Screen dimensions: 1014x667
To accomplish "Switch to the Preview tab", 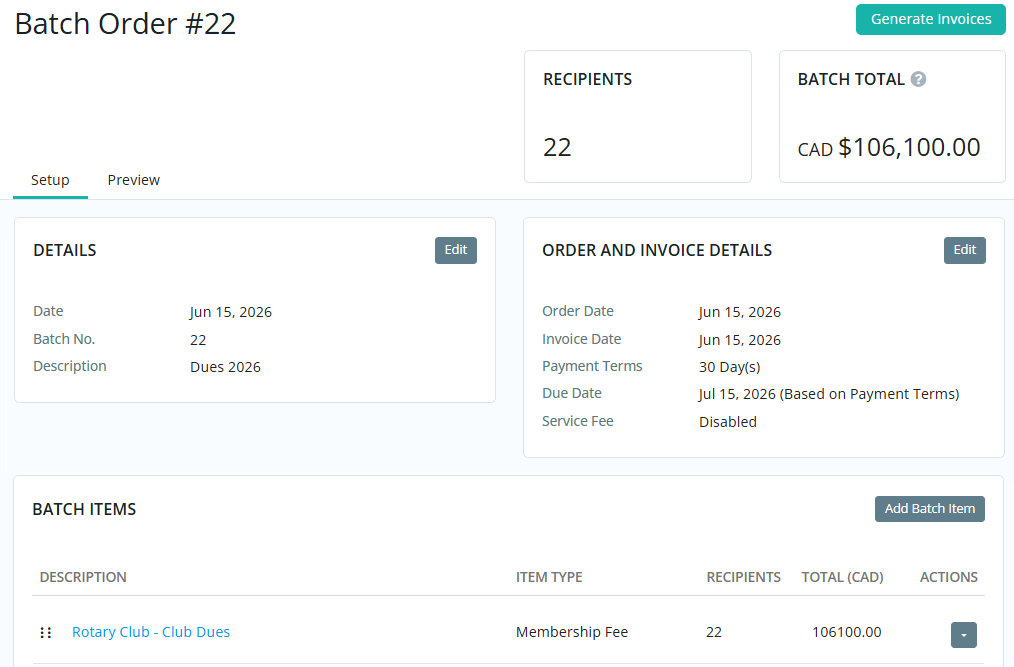I will tap(133, 180).
